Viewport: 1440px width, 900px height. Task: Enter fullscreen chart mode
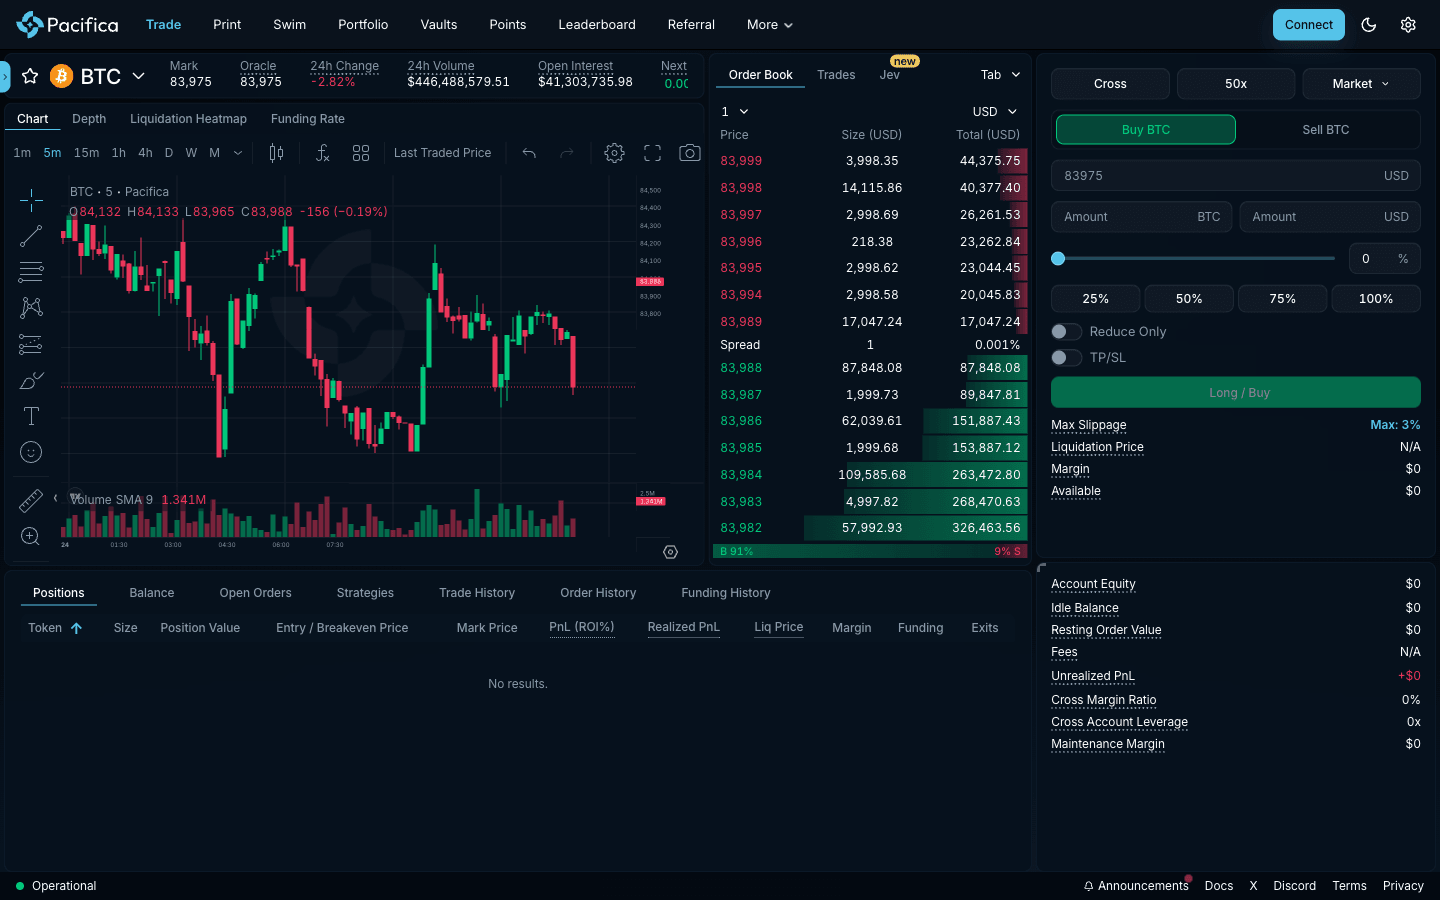[652, 153]
